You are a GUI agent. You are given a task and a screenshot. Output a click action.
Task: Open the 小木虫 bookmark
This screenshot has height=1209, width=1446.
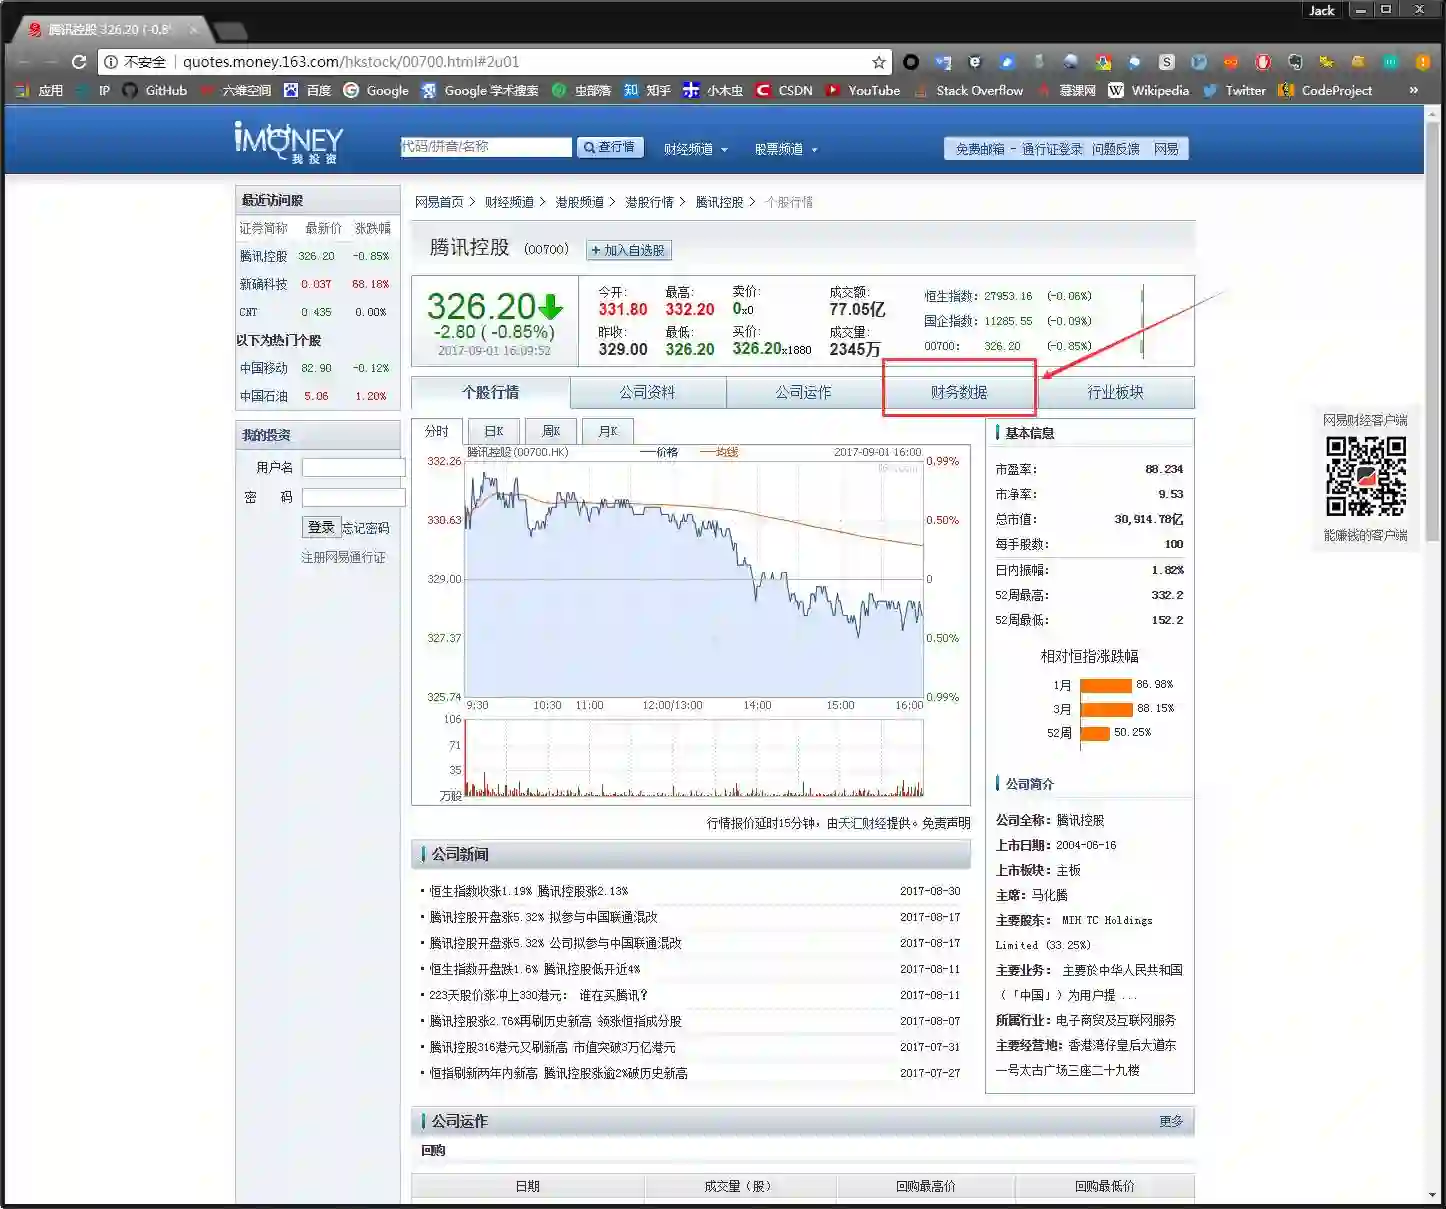(713, 90)
